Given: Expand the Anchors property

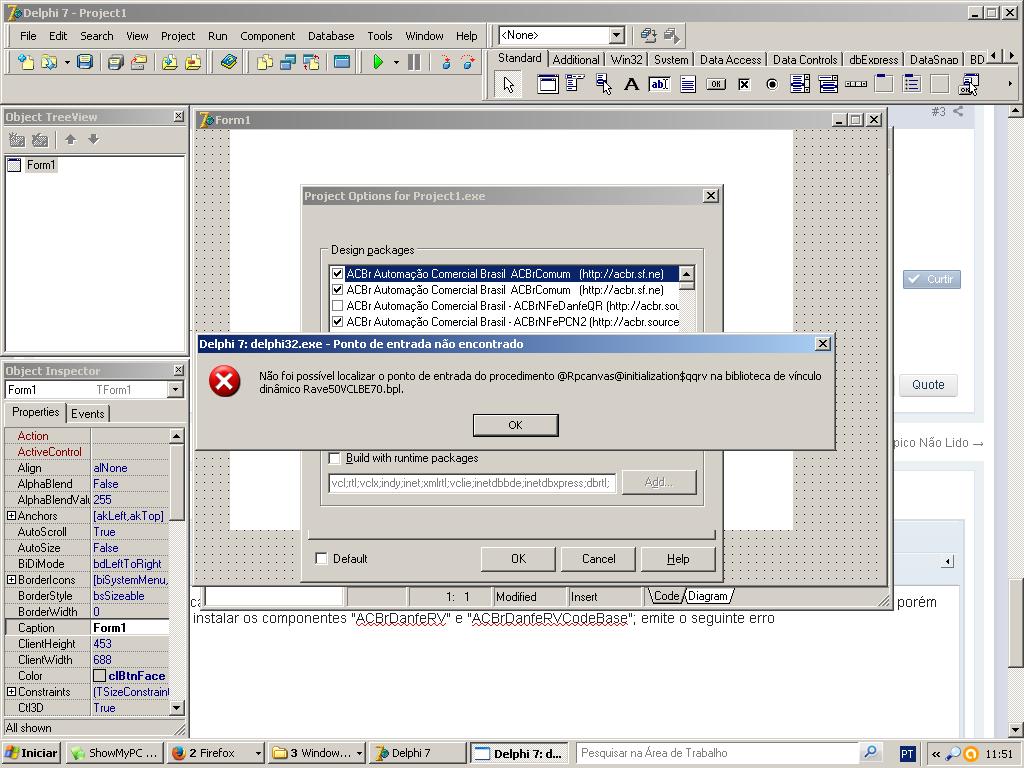Looking at the screenshot, I should pos(11,516).
